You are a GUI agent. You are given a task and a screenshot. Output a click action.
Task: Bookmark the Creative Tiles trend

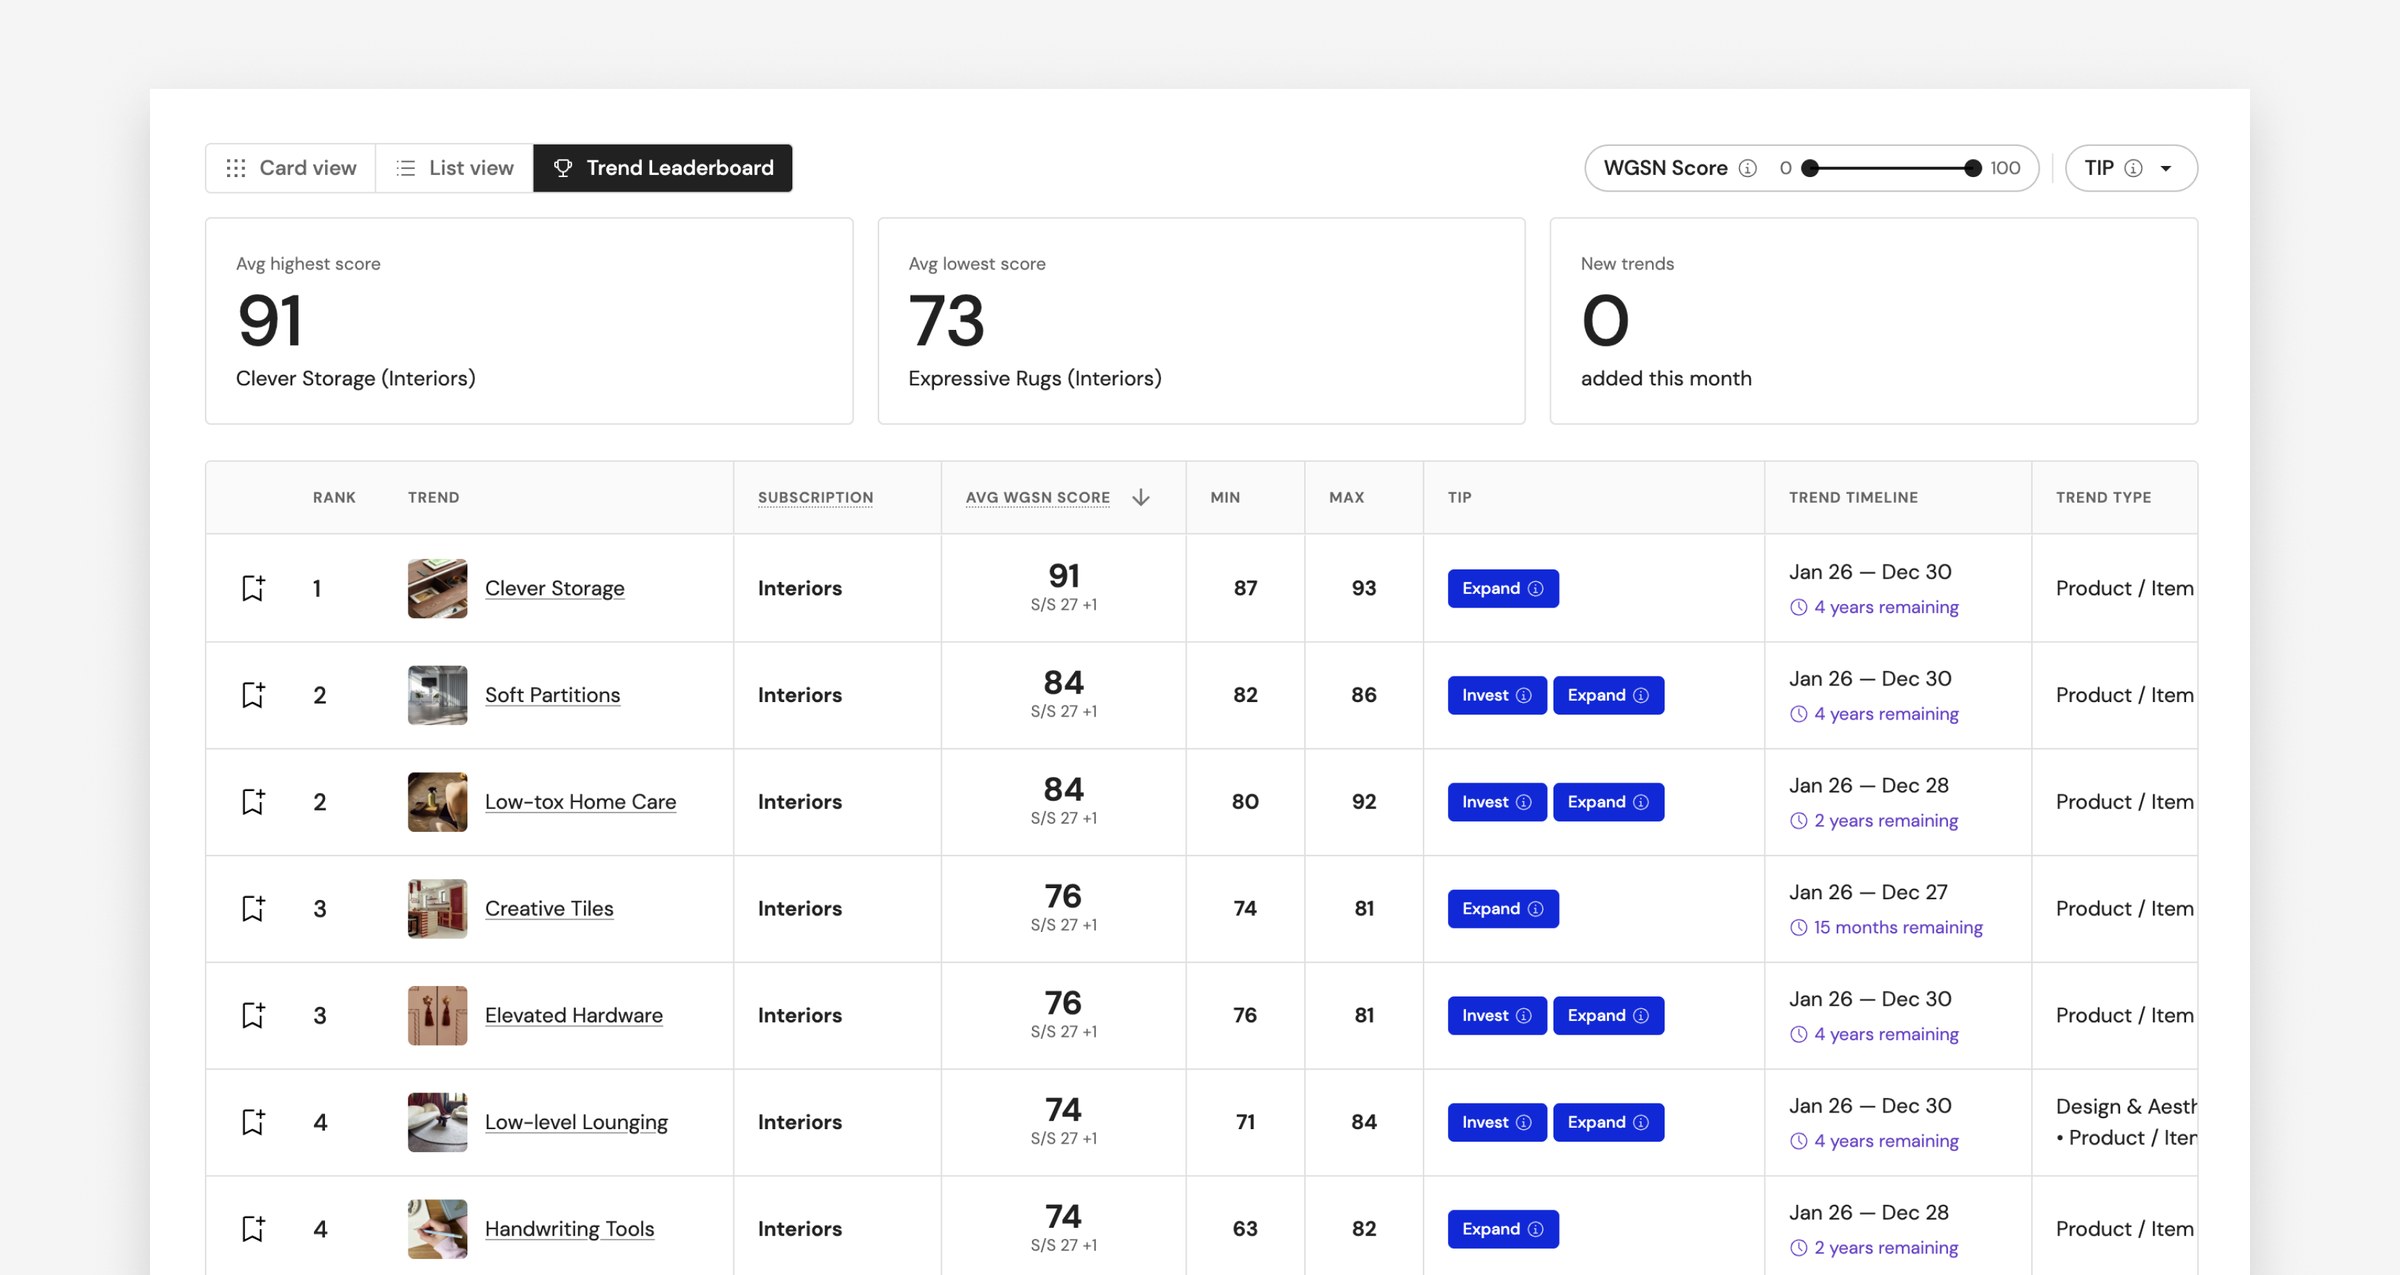[253, 908]
